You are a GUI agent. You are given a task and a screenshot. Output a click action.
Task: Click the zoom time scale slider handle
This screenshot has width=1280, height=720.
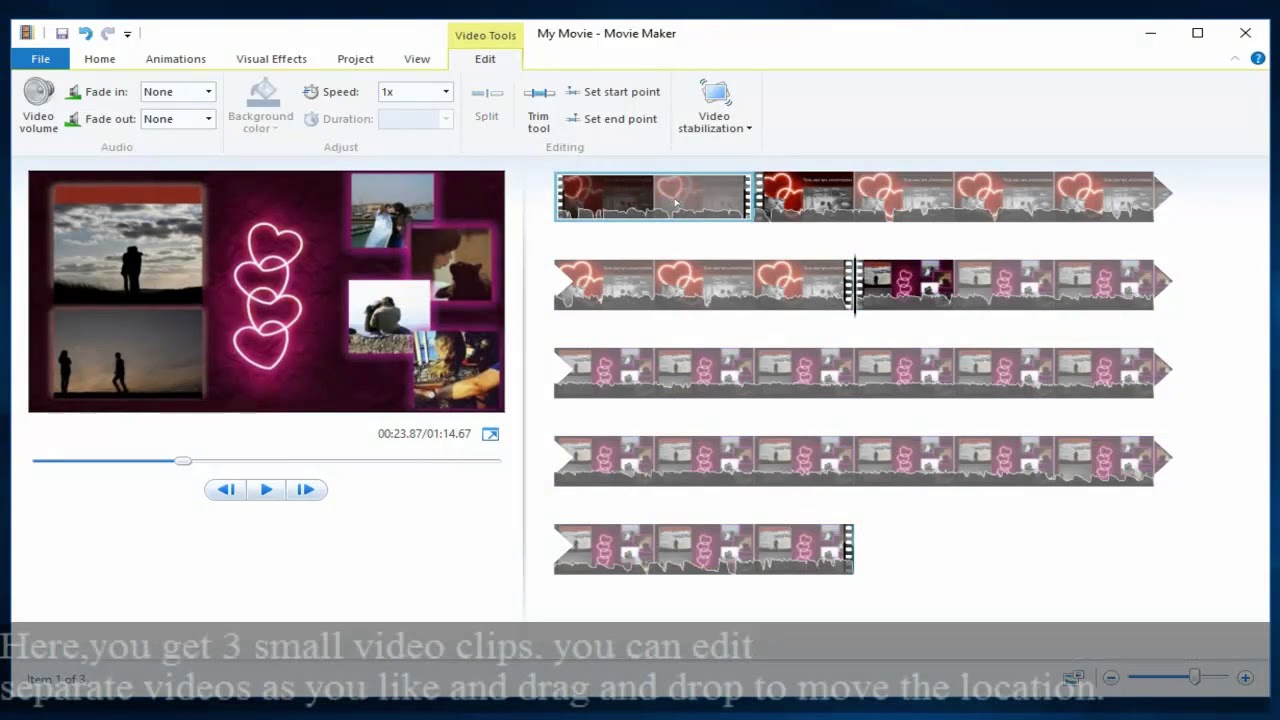[x=1194, y=677]
